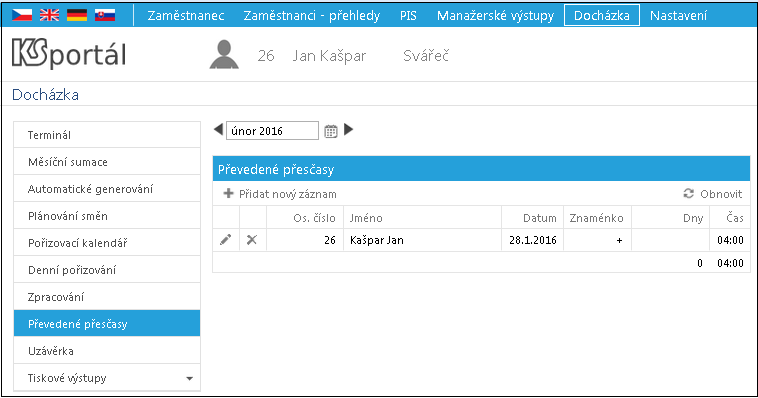
Task: Switch language to Czech flag
Action: [22, 15]
